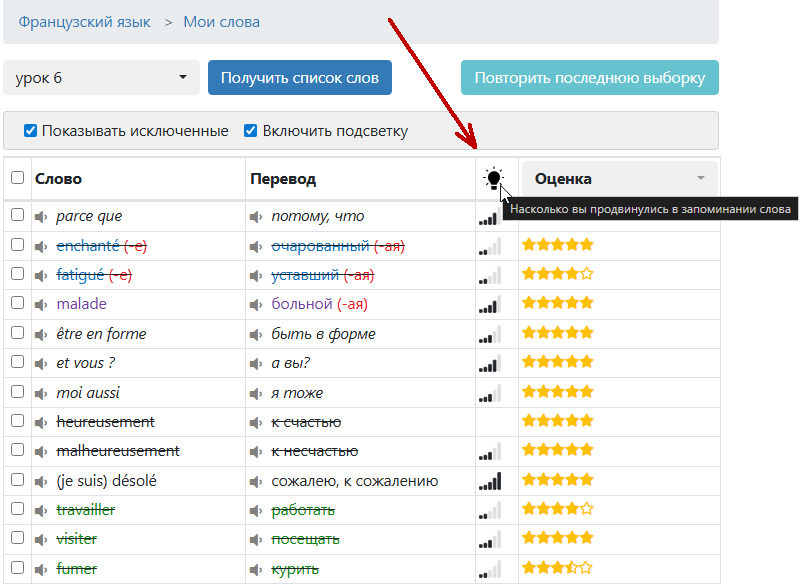Viewport: 804px width, 584px height.
Task: Toggle 'Включить подсветку' checkbox
Action: pyautogui.click(x=250, y=130)
